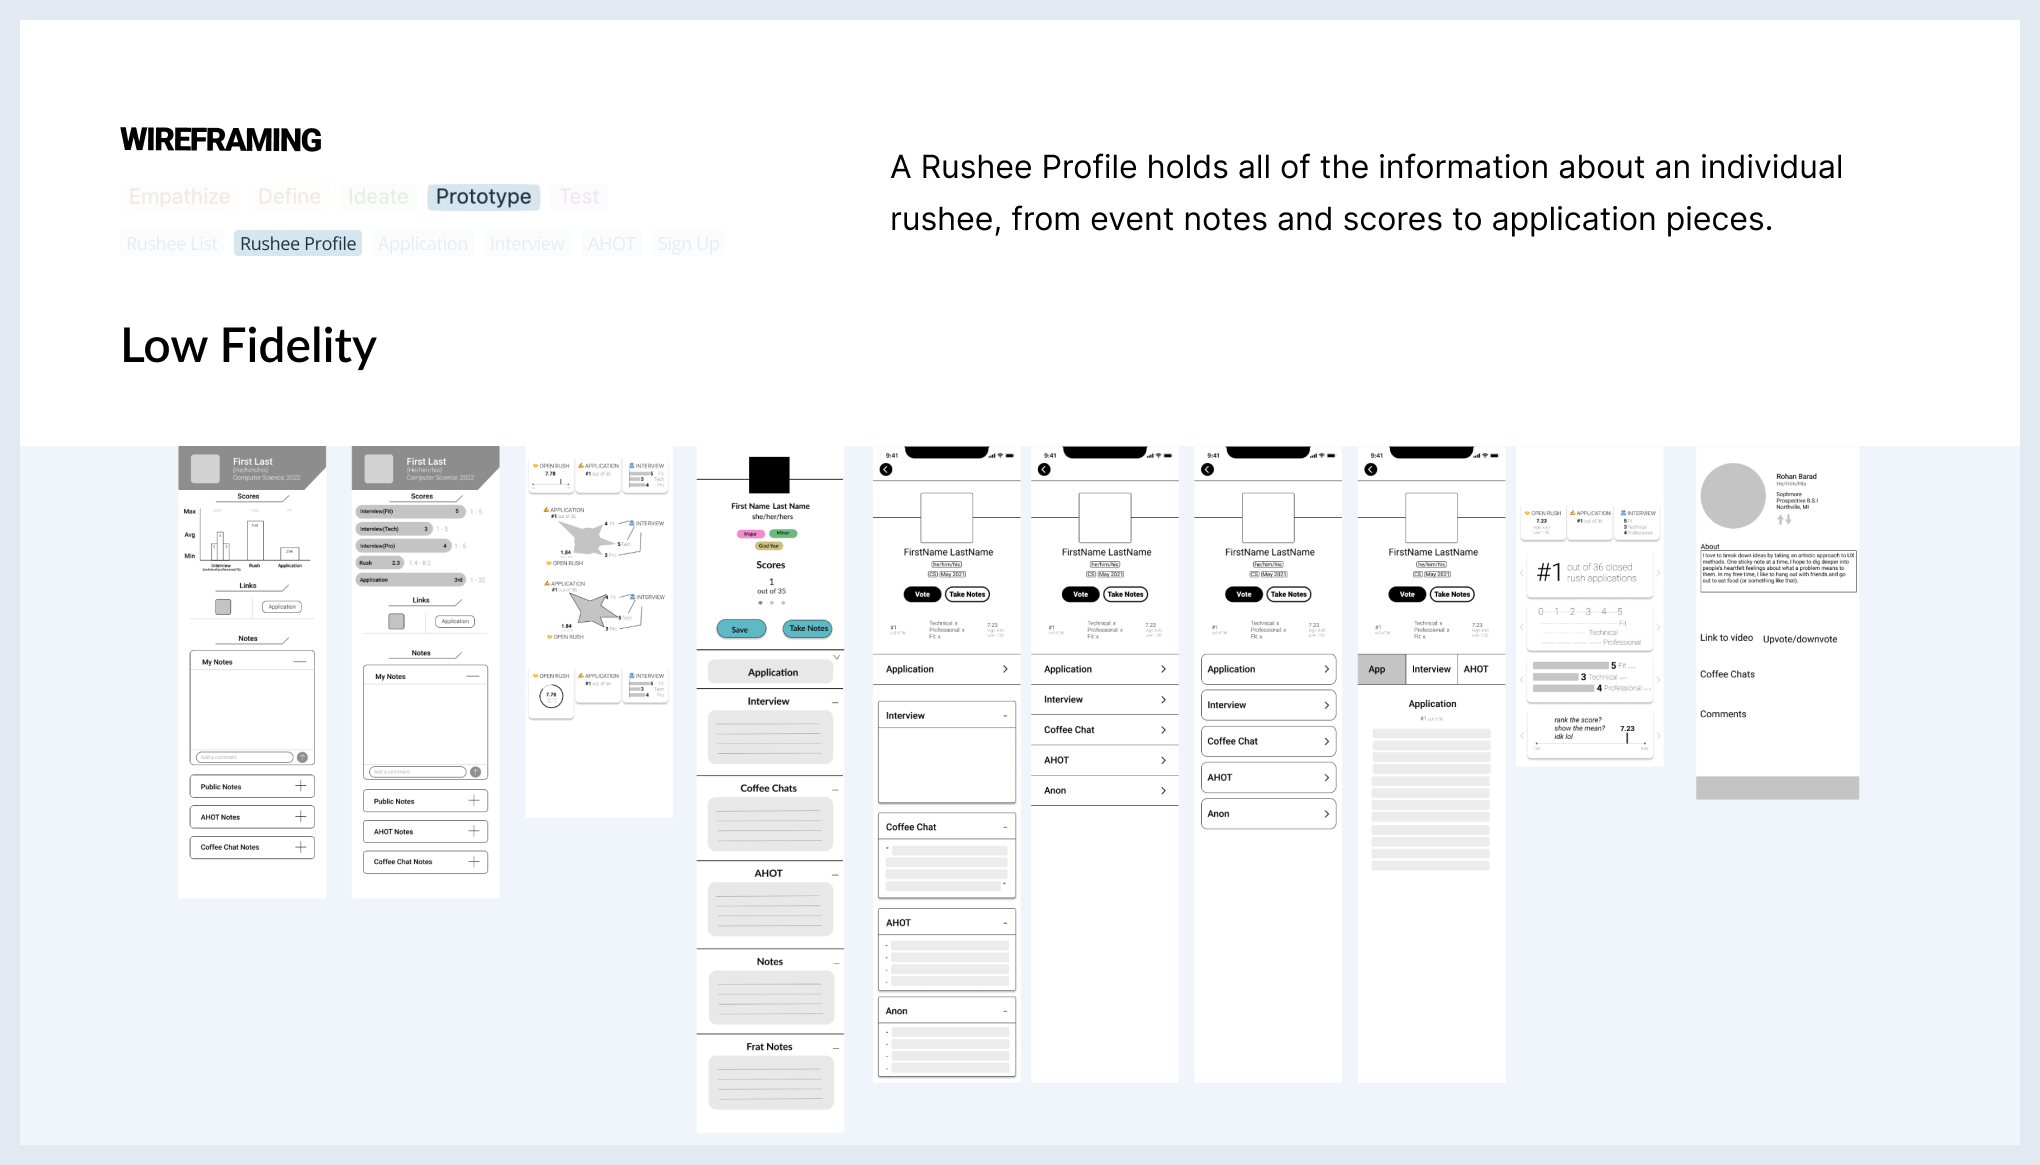Toggle the Test step in design process
This screenshot has height=1165, width=2040.
click(579, 195)
